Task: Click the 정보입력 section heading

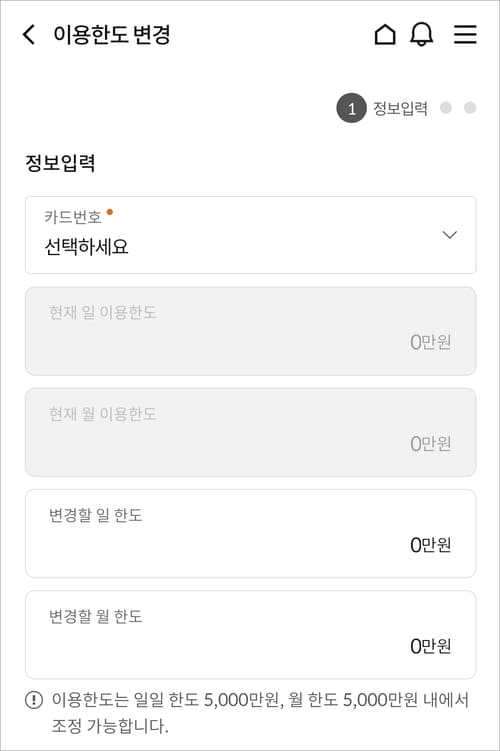Action: pos(60,162)
